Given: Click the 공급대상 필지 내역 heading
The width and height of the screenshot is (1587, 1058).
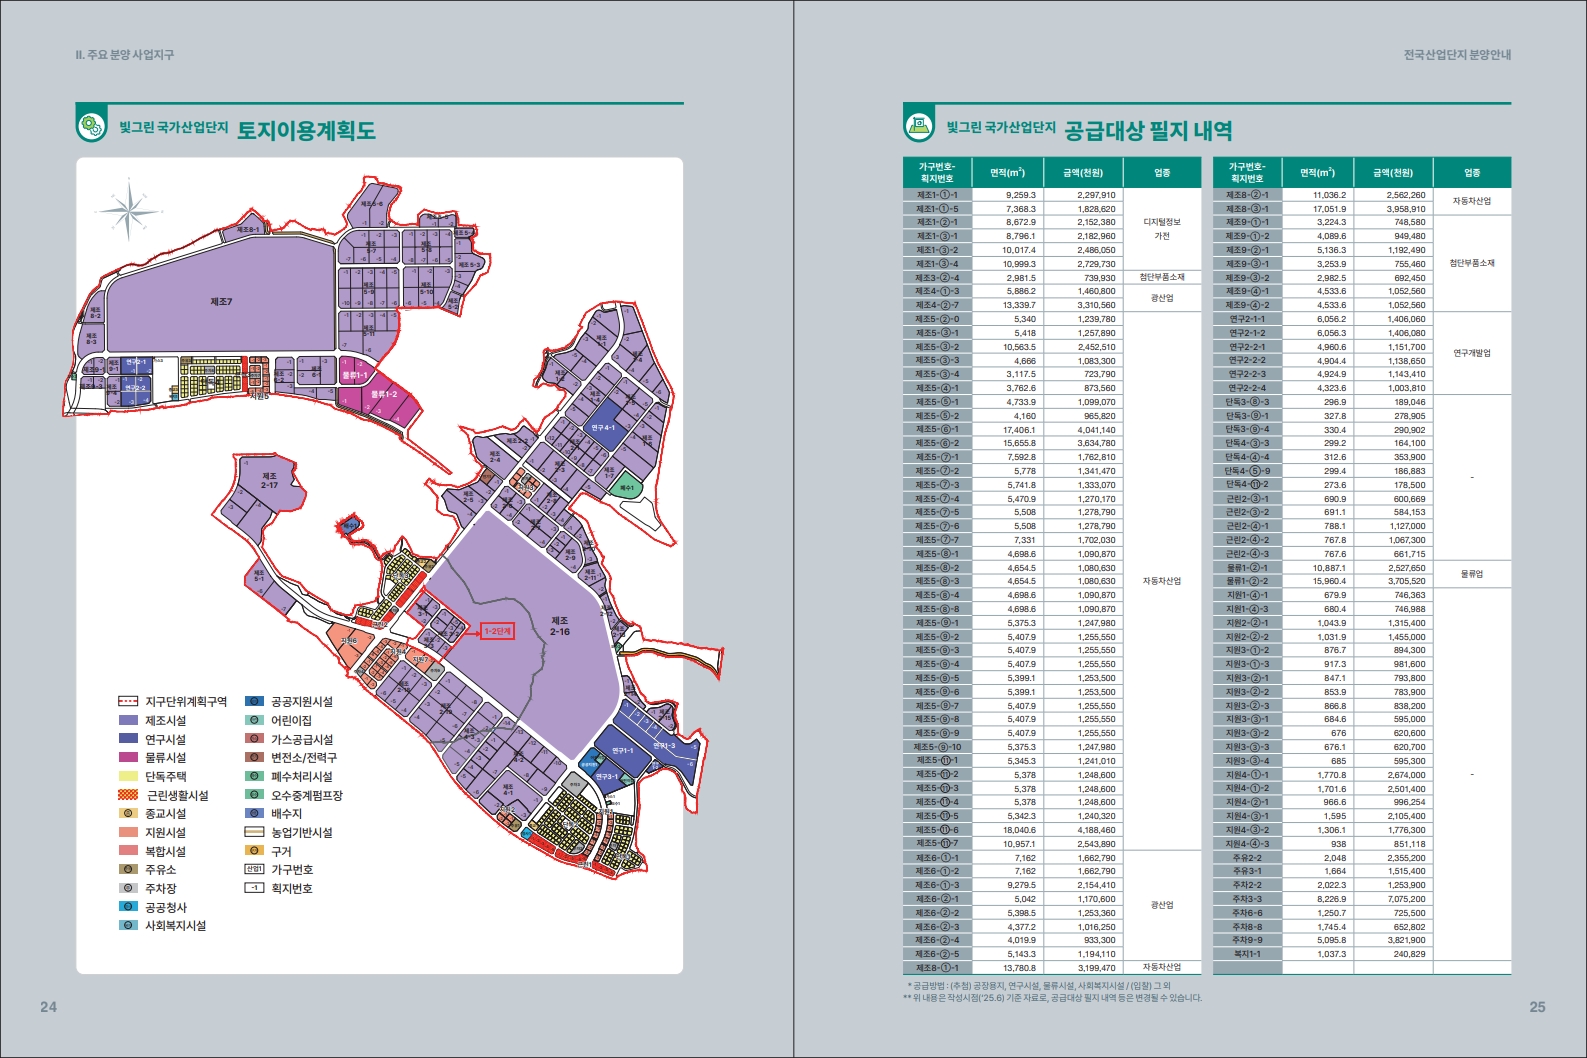Looking at the screenshot, I should click(1148, 130).
